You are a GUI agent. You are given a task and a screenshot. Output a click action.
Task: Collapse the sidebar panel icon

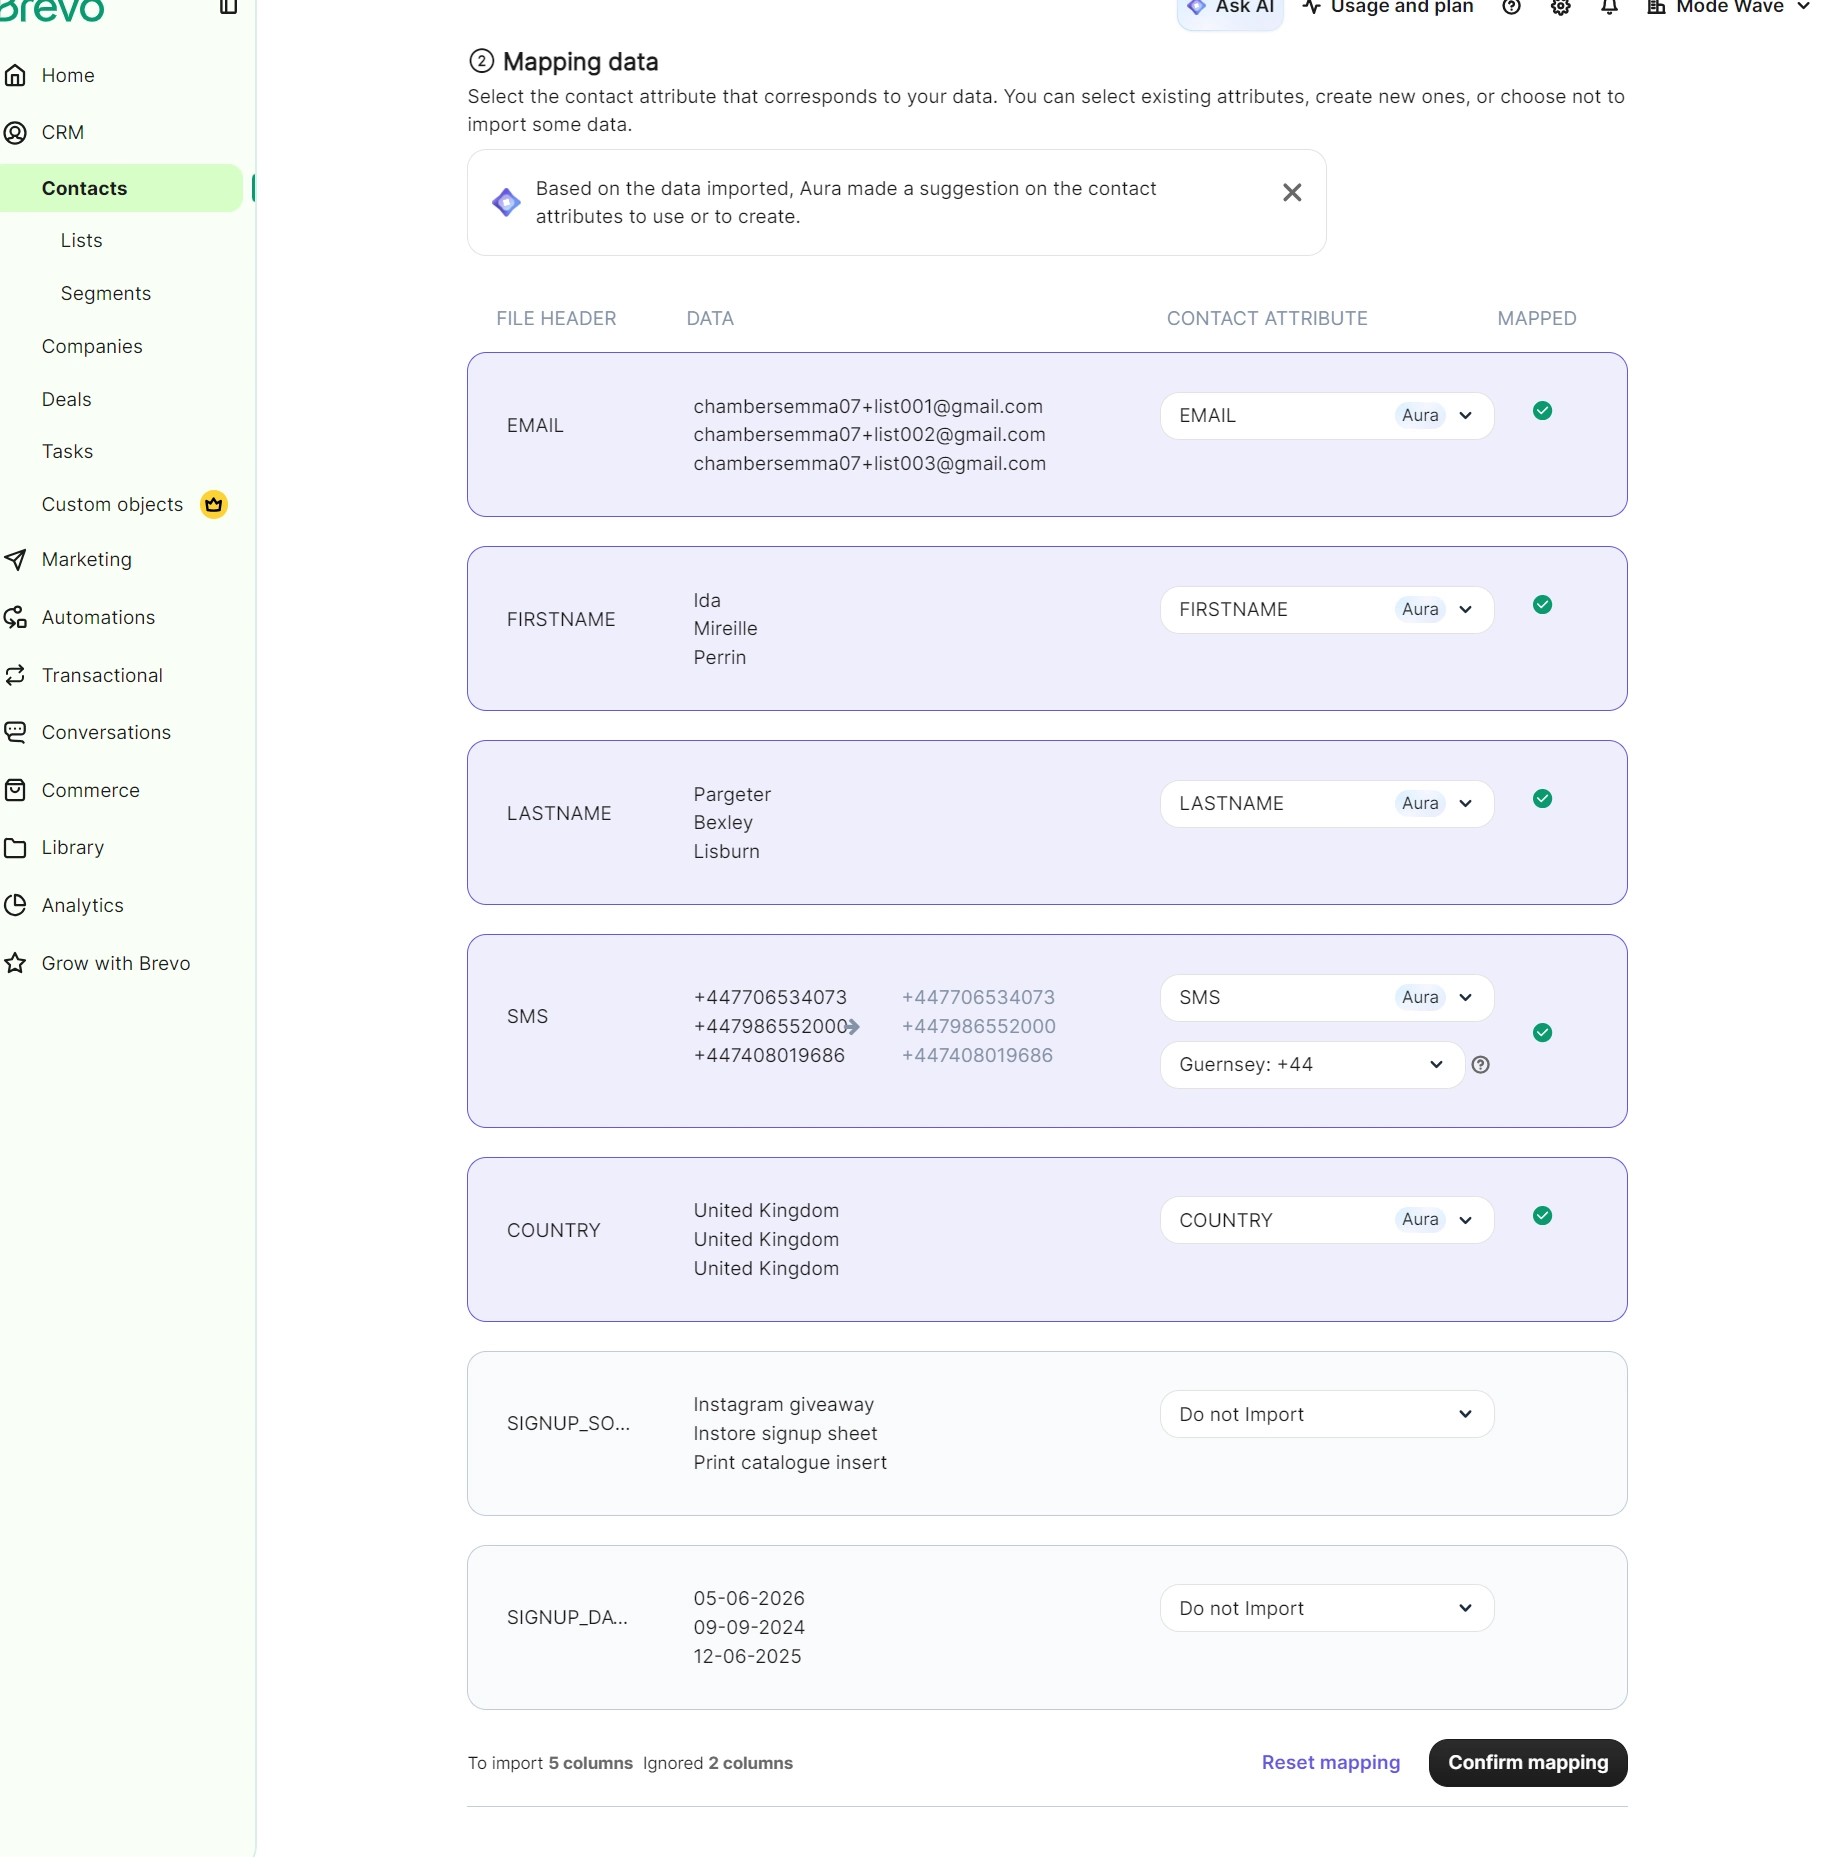pyautogui.click(x=228, y=7)
